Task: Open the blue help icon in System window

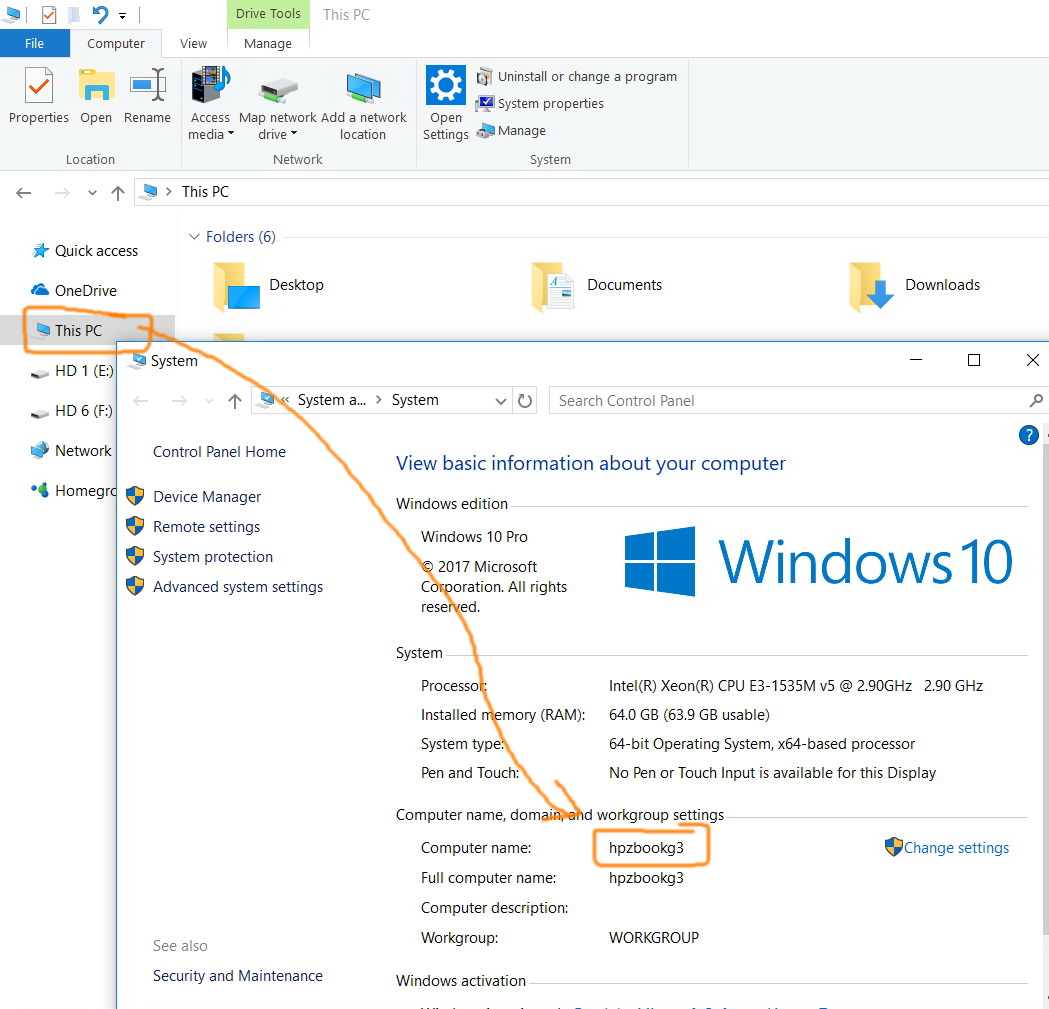Action: (x=1028, y=435)
